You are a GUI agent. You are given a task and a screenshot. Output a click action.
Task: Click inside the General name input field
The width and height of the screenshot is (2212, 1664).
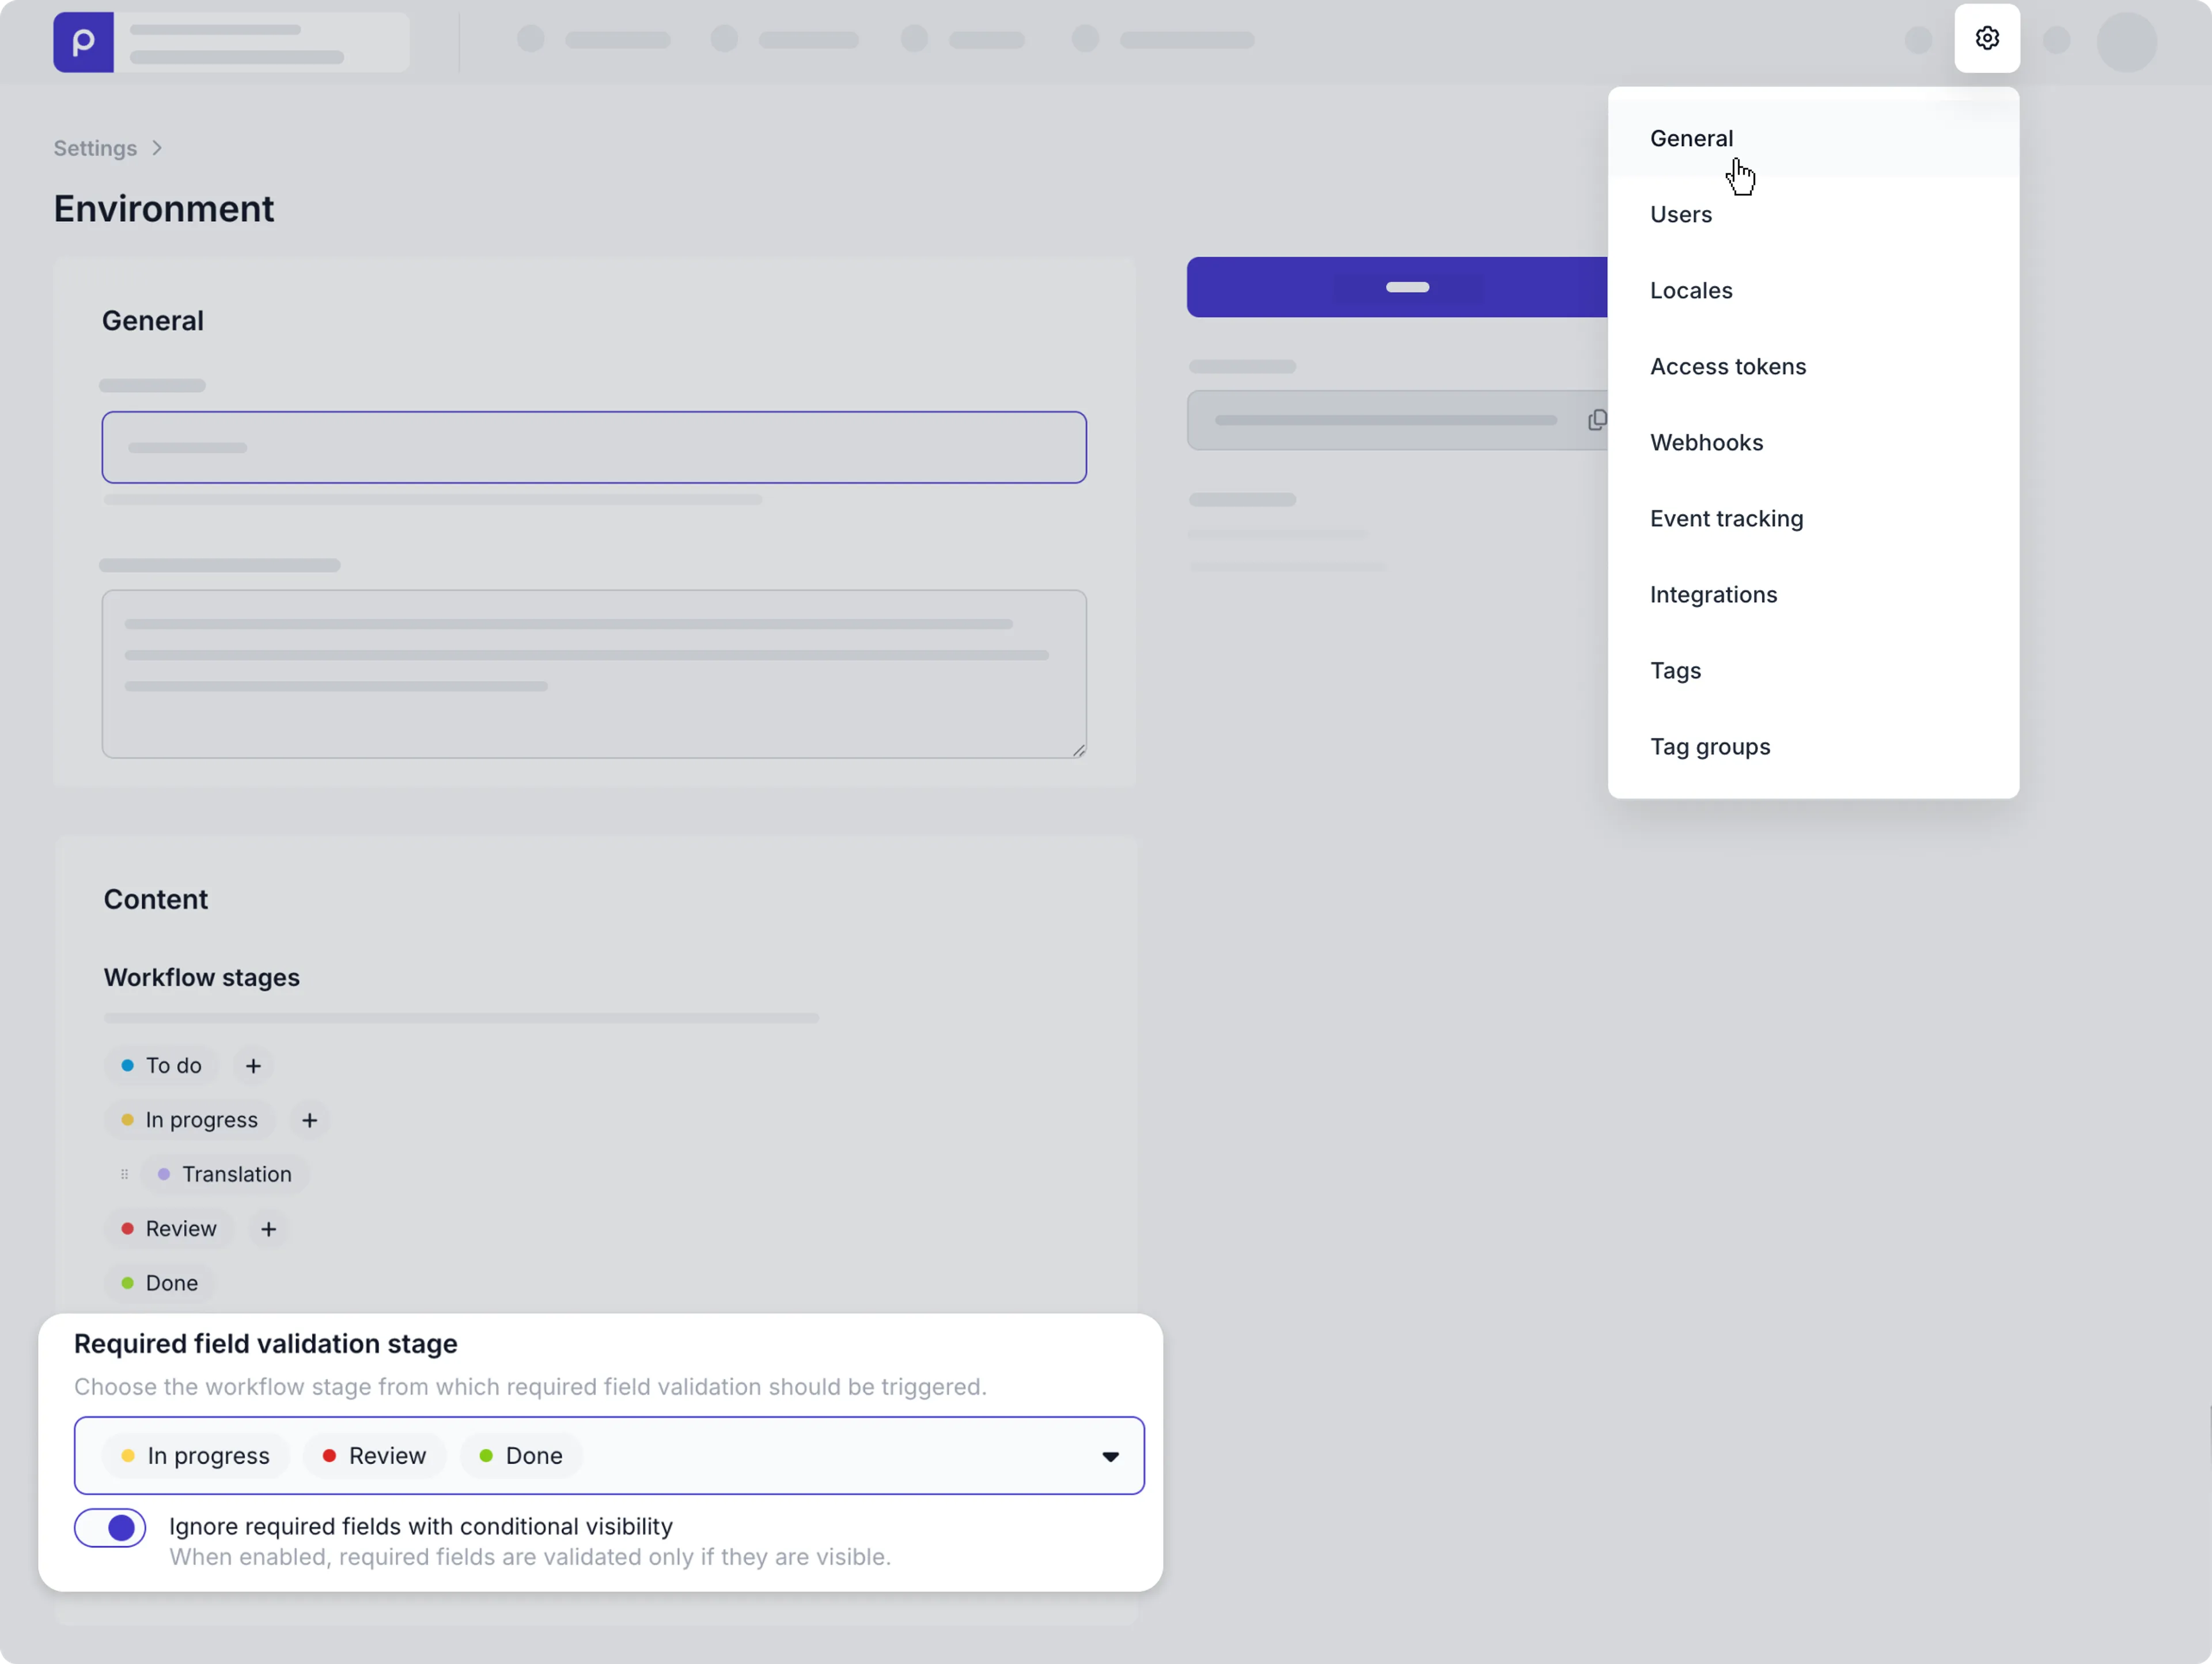click(x=594, y=447)
